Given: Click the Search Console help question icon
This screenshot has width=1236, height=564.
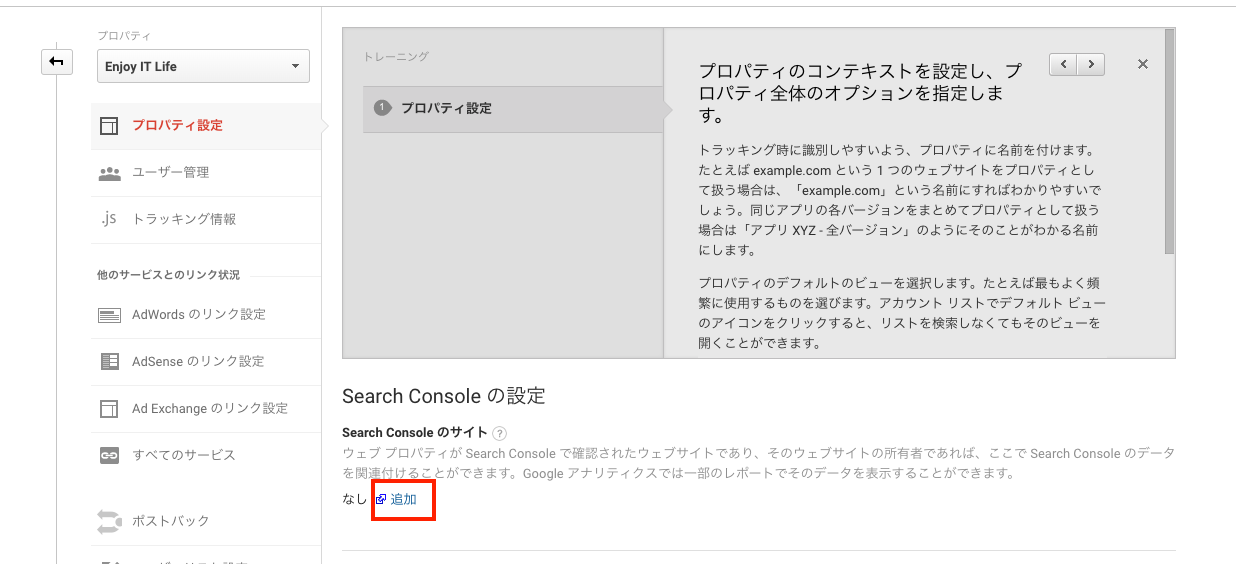Looking at the screenshot, I should (x=500, y=433).
